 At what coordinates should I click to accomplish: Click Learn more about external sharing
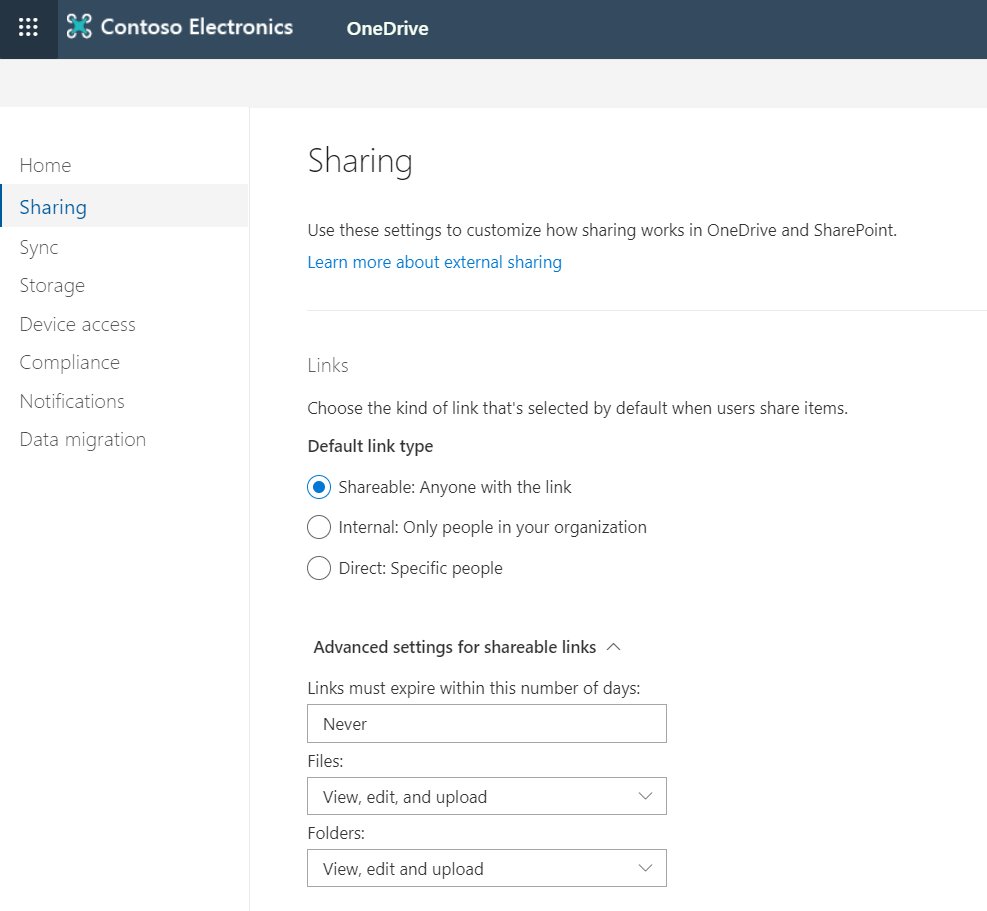click(x=434, y=262)
